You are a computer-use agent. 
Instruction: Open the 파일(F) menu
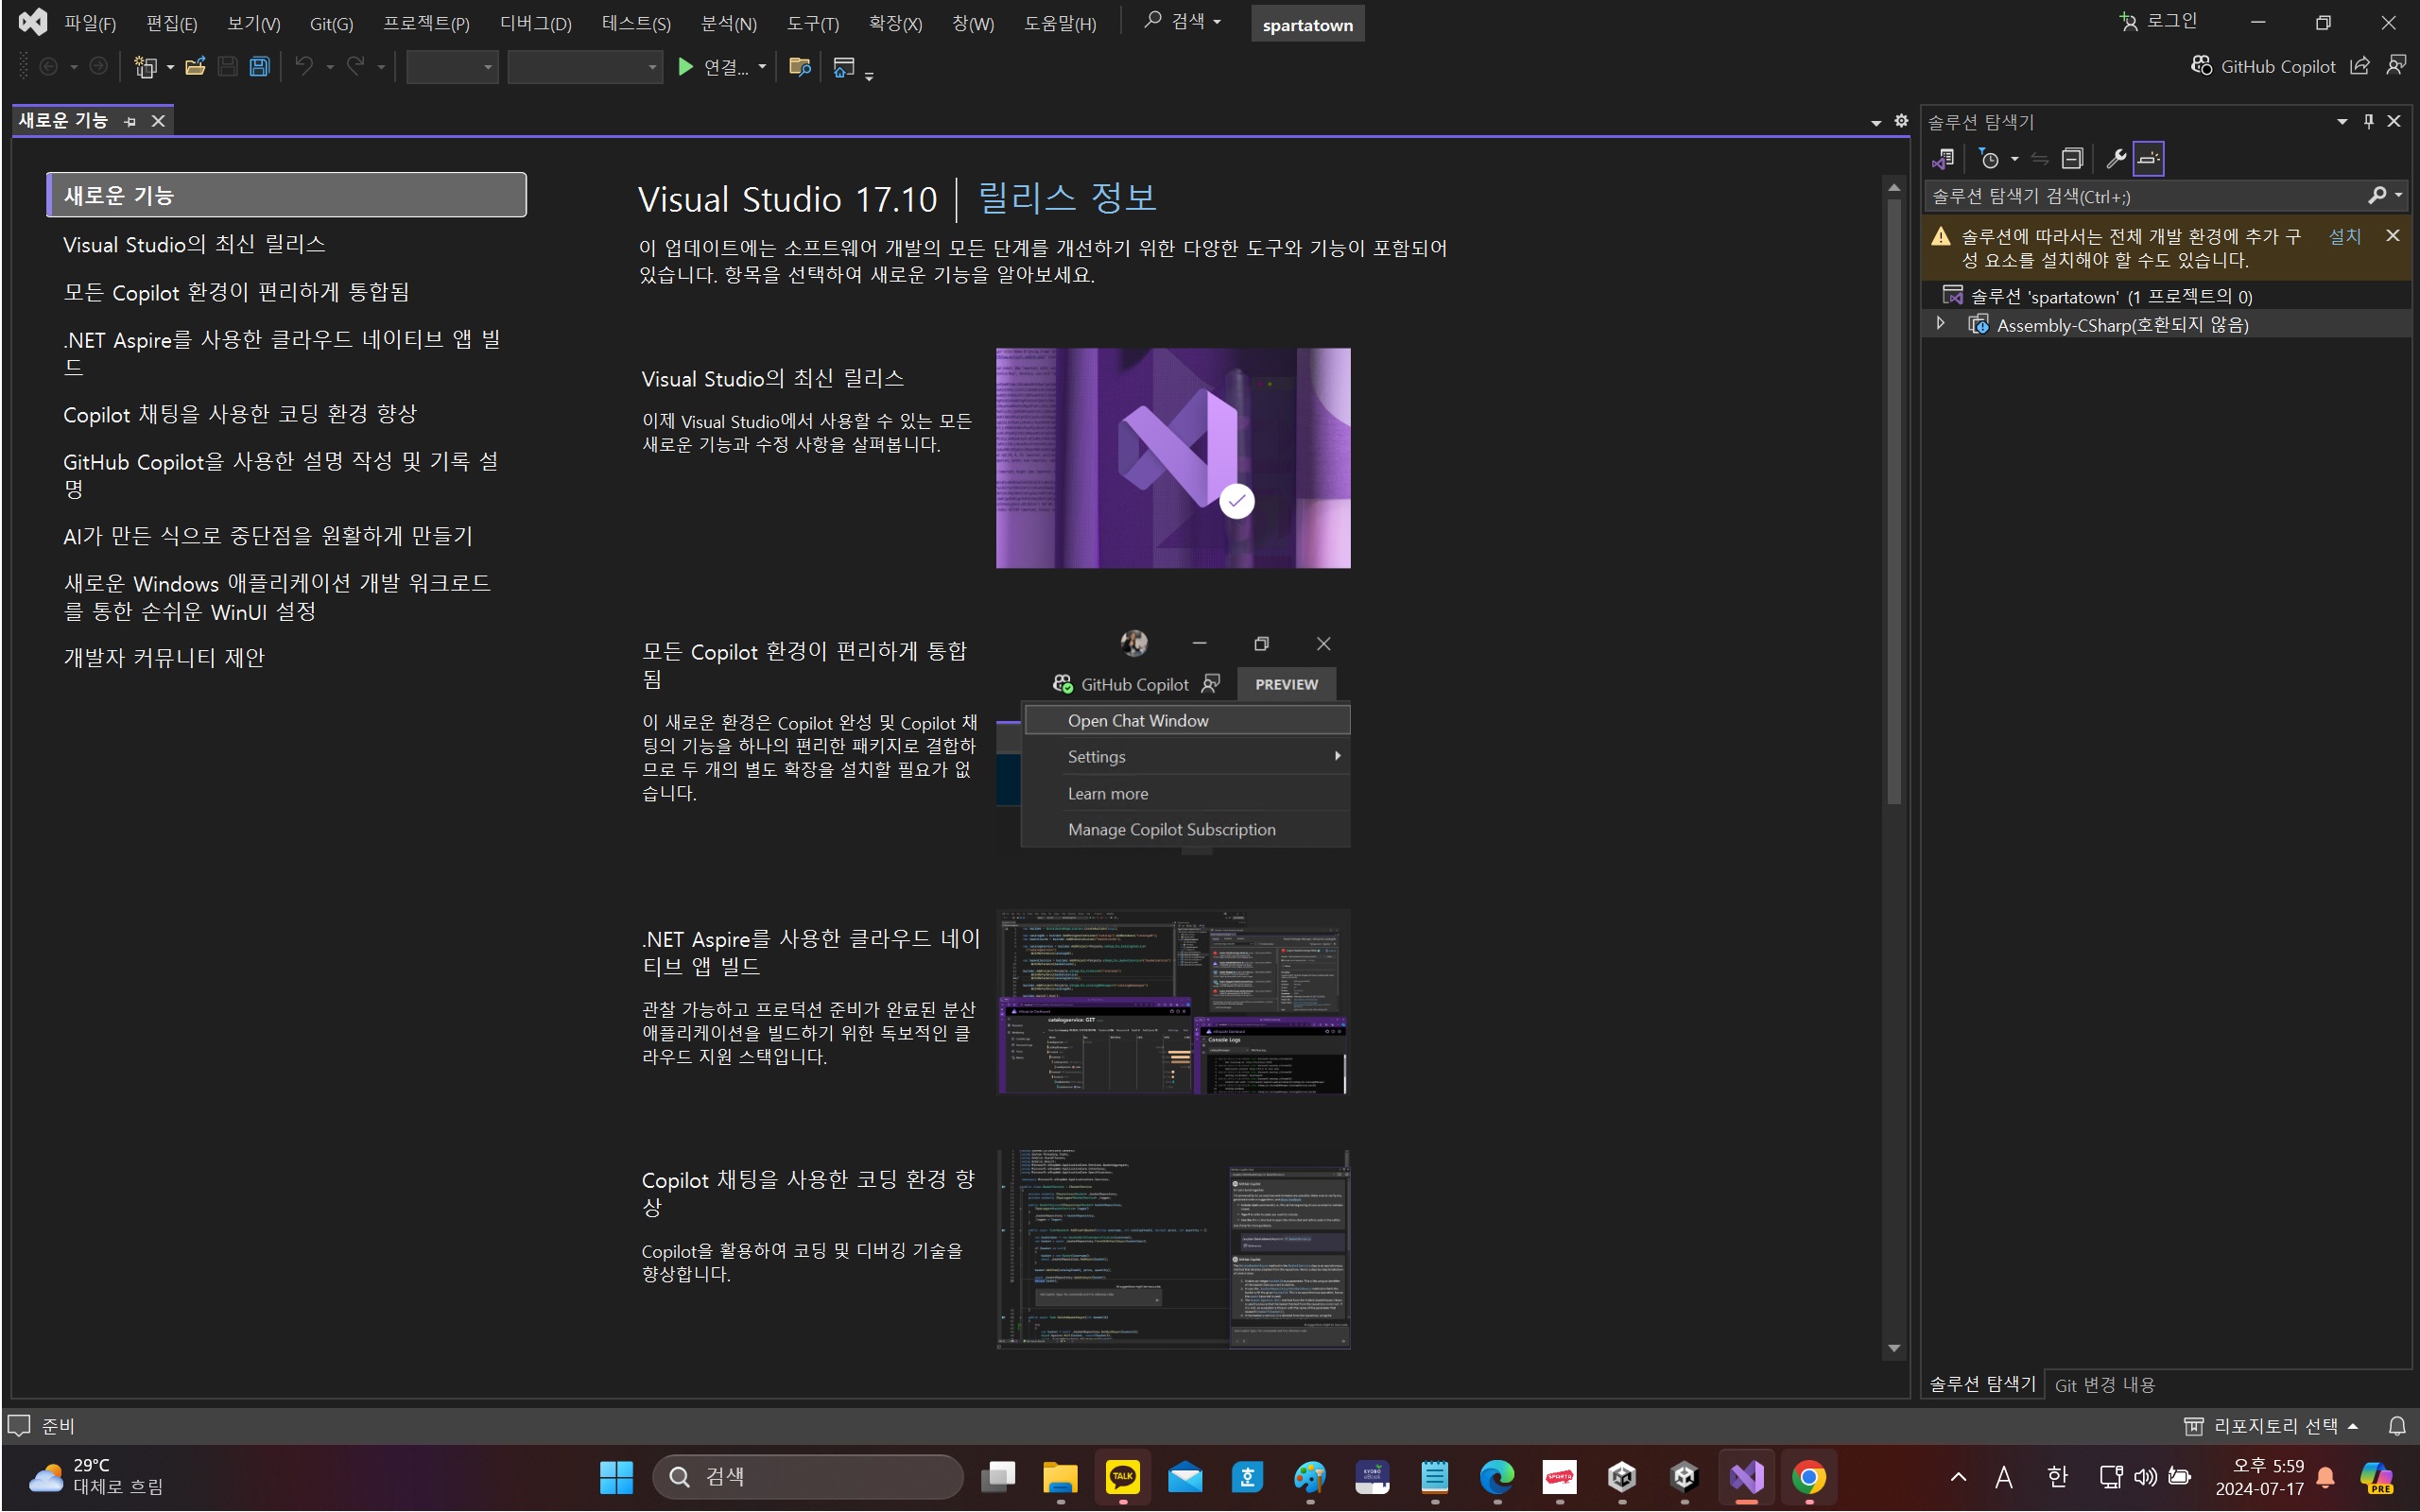(x=90, y=23)
